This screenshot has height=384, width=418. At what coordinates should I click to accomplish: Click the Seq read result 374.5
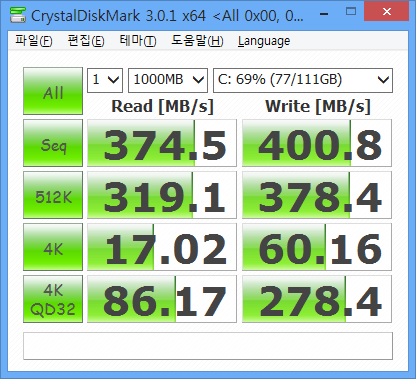tap(162, 143)
